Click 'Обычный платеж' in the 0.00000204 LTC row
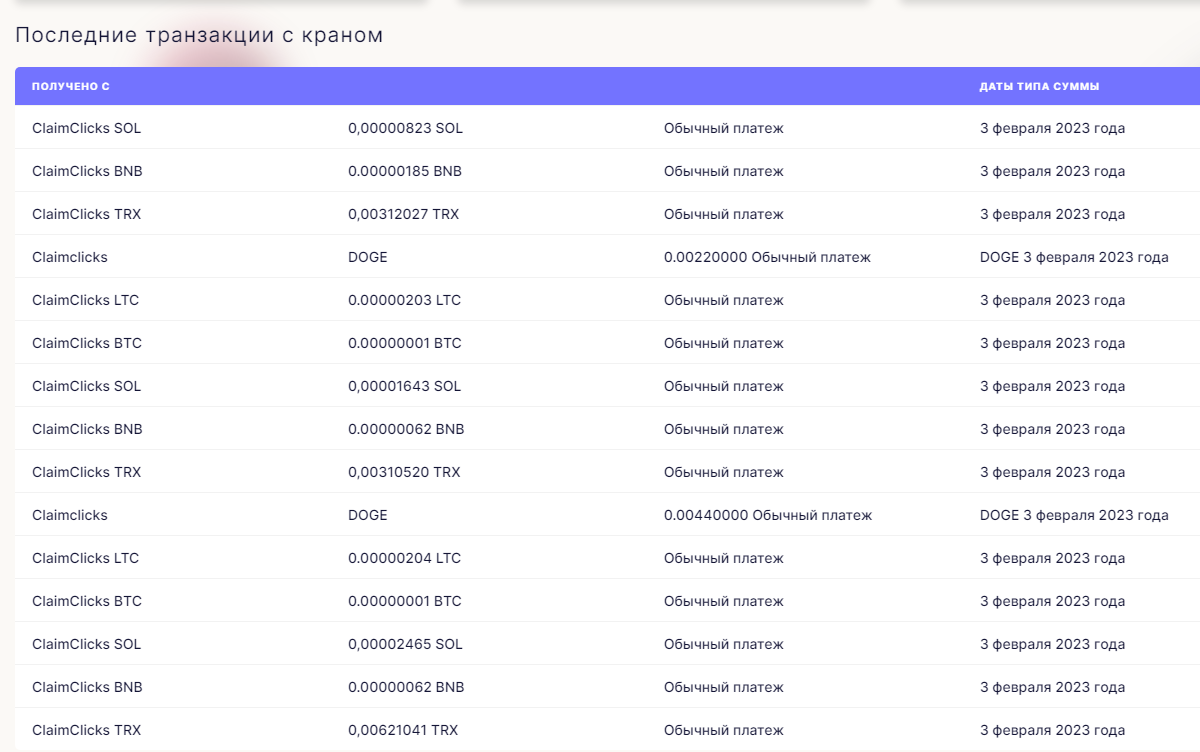The image size is (1200, 752). point(724,558)
